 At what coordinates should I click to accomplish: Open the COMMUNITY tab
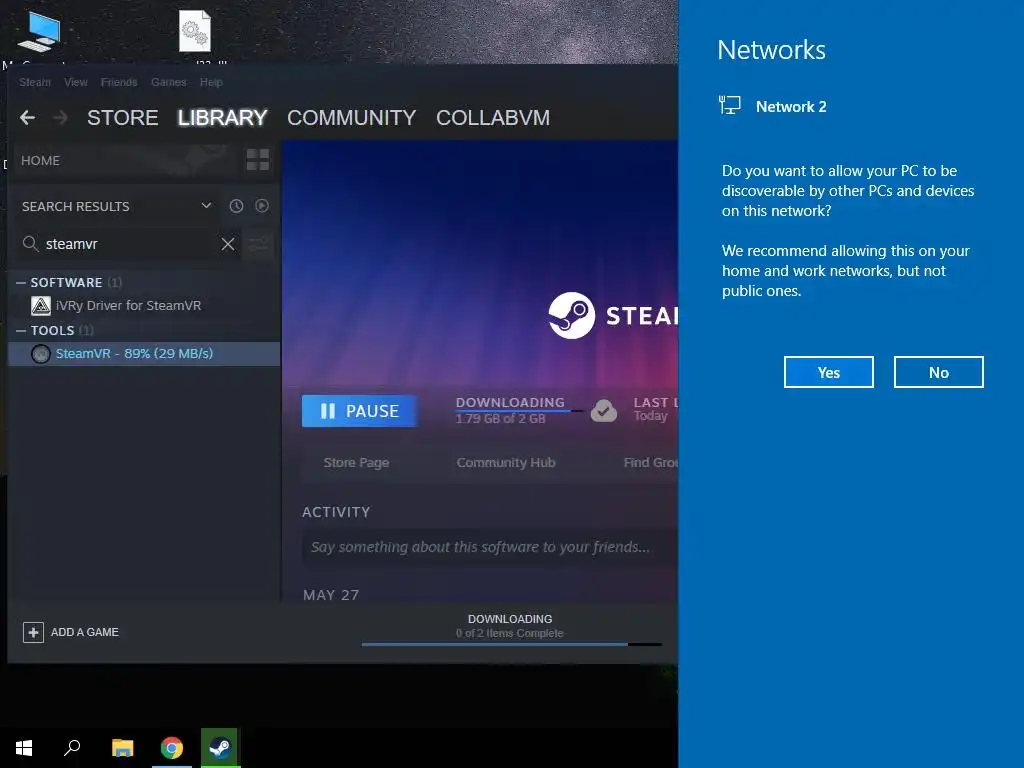coord(351,118)
